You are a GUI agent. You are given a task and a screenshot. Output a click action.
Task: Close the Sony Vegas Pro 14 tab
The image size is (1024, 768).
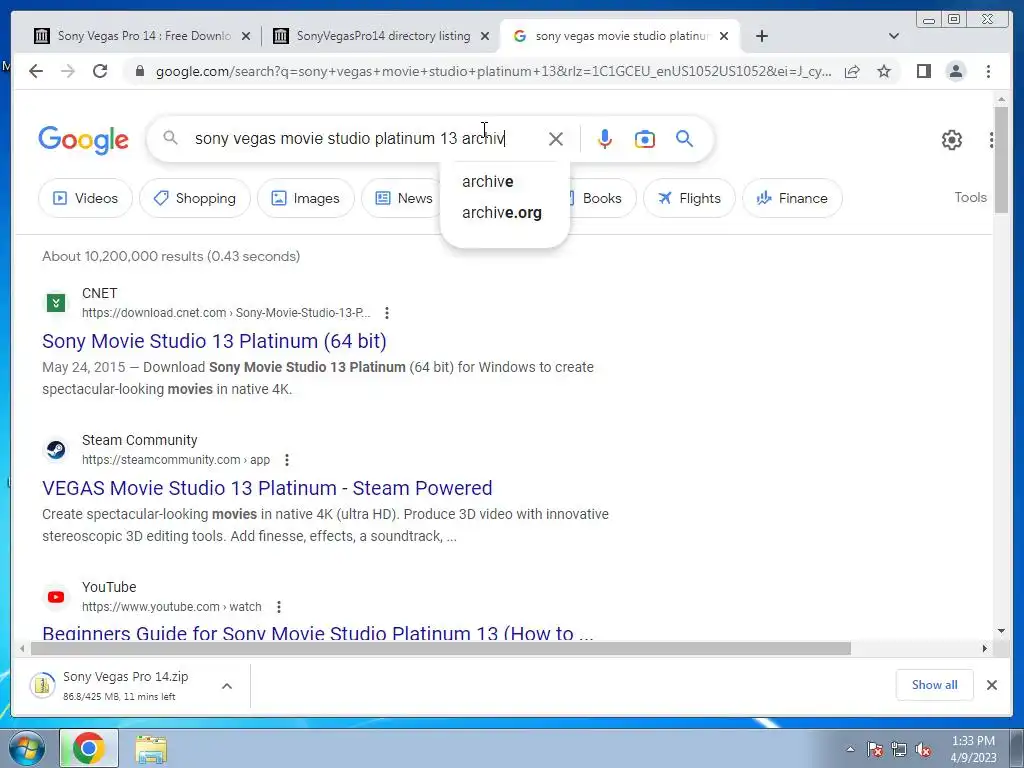point(246,36)
